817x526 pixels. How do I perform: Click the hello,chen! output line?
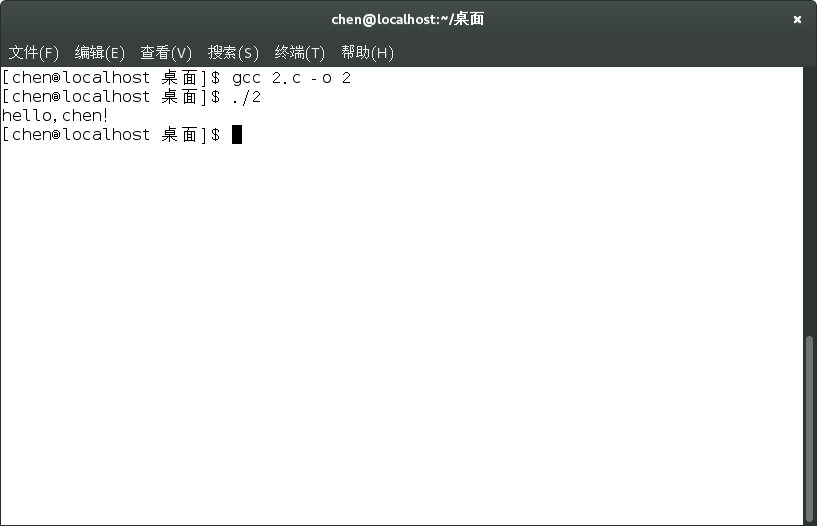pos(56,116)
